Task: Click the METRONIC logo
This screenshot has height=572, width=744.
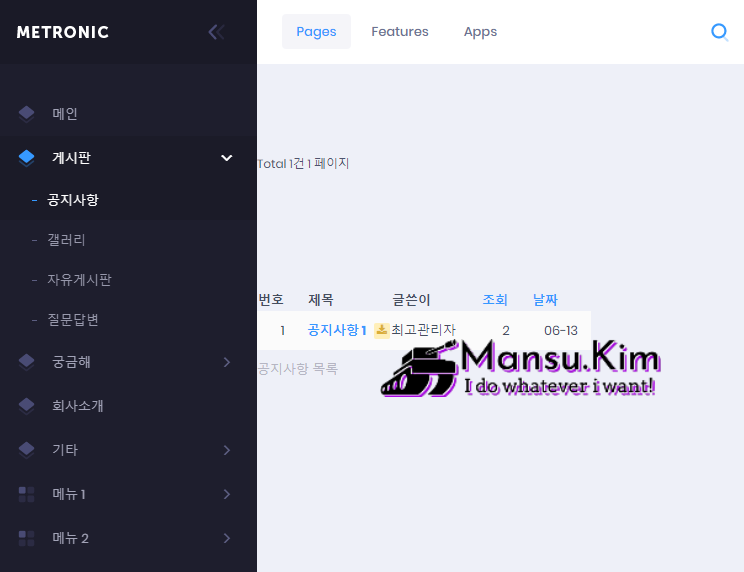Action: [x=63, y=32]
